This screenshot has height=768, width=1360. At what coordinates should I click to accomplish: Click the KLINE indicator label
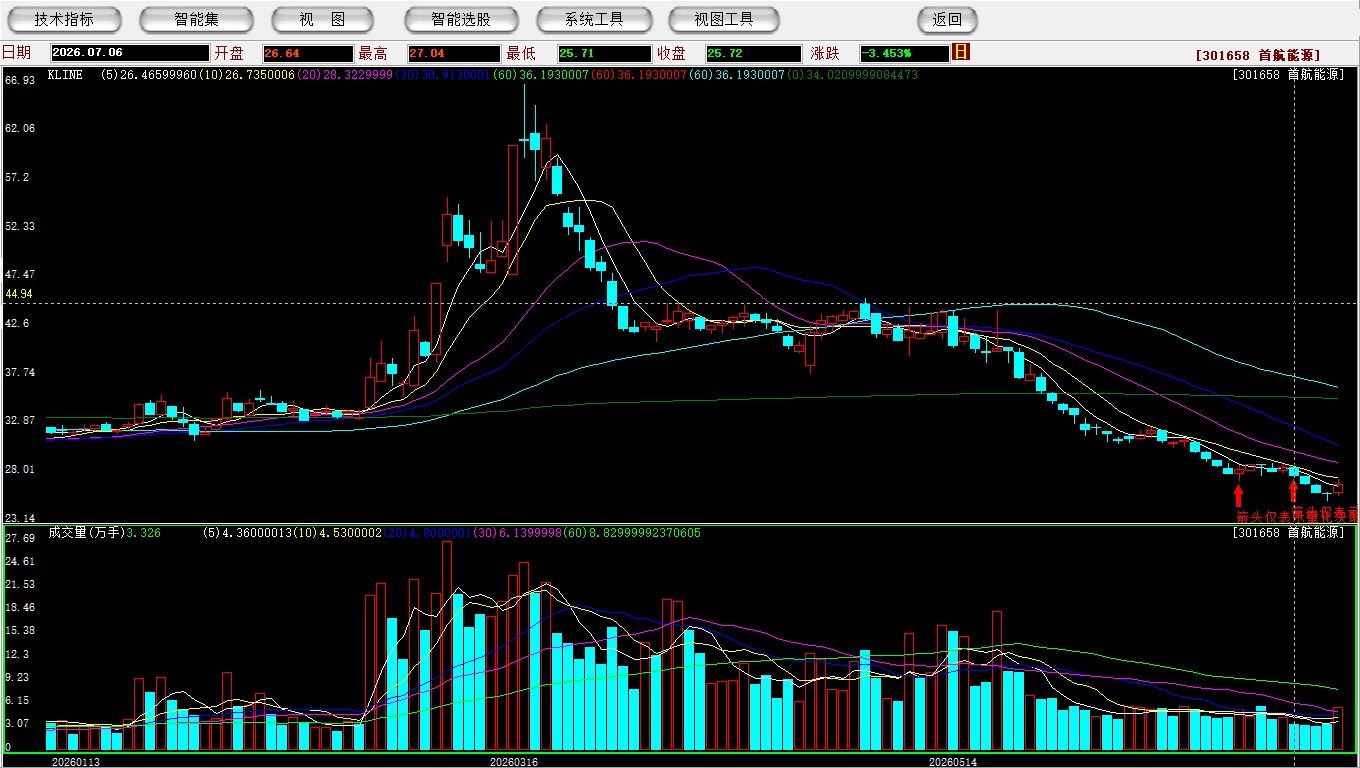[65, 75]
